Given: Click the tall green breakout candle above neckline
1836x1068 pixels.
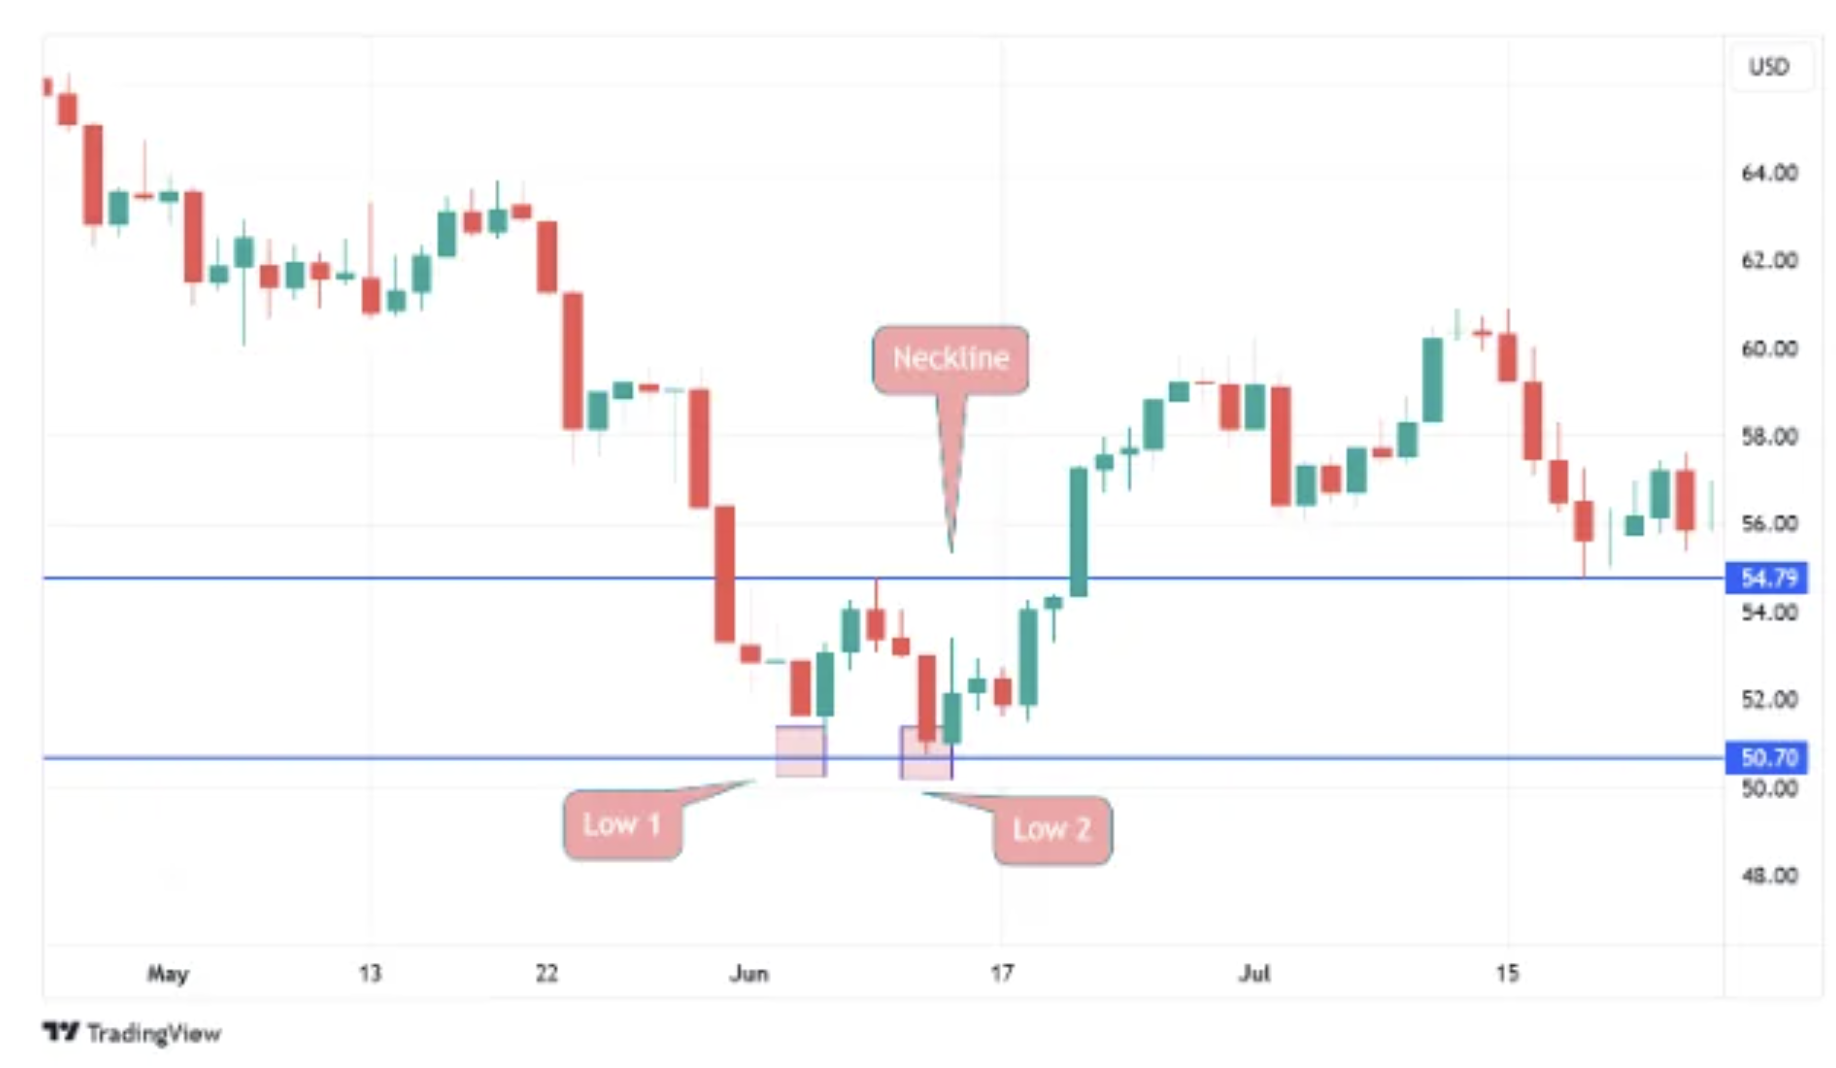Looking at the screenshot, I should [1078, 531].
